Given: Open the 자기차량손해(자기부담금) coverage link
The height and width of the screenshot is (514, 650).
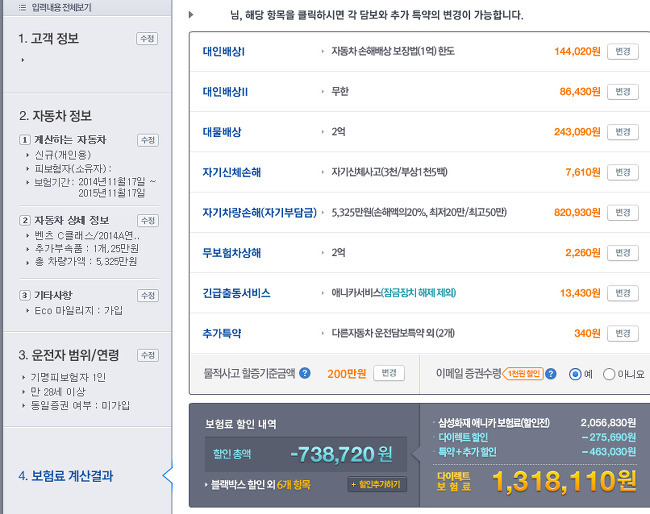Looking at the screenshot, I should tap(260, 213).
